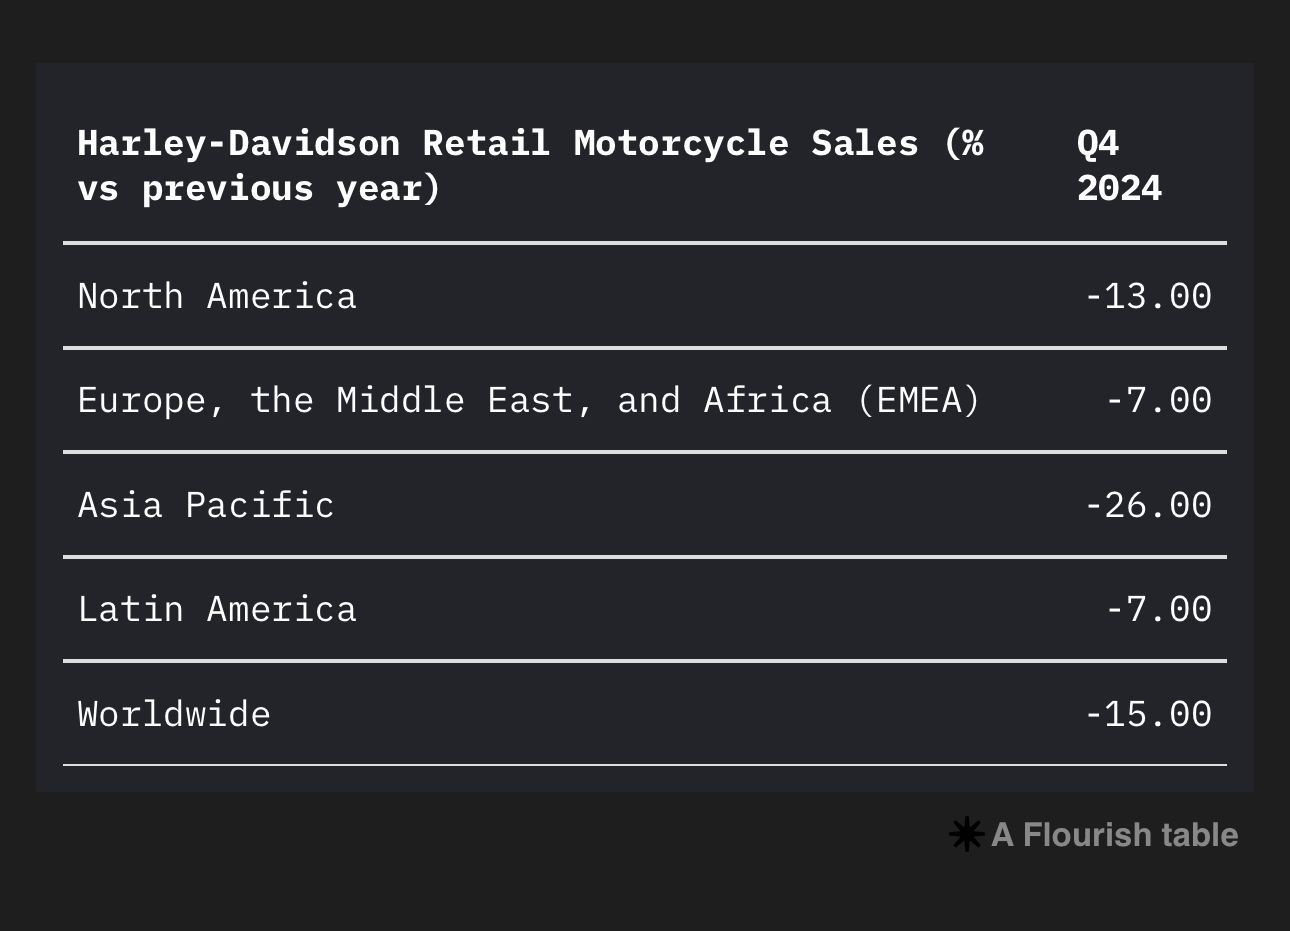Viewport: 1290px width, 931px height.
Task: Click divider between Asia Pacific and Latin America
Action: pos(644,557)
